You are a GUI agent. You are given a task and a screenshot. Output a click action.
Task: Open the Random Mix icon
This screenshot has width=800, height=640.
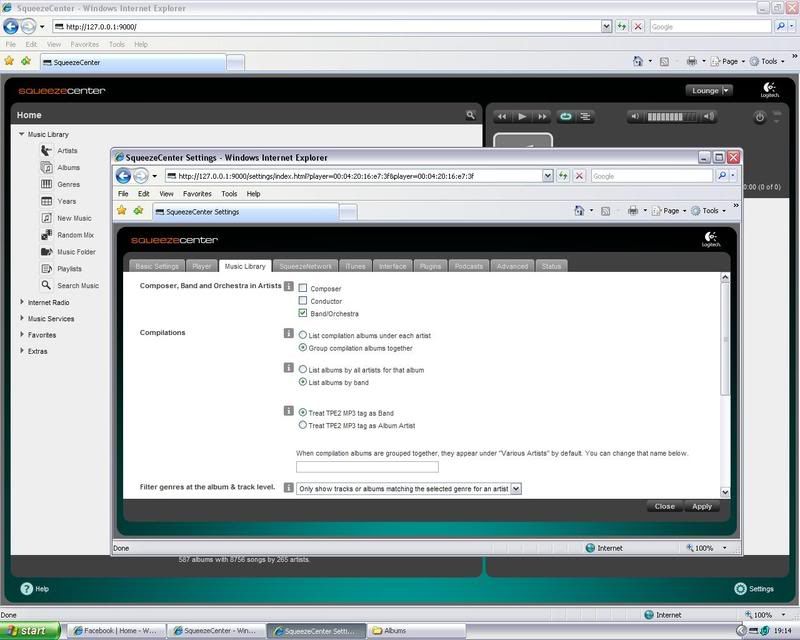click(x=47, y=235)
